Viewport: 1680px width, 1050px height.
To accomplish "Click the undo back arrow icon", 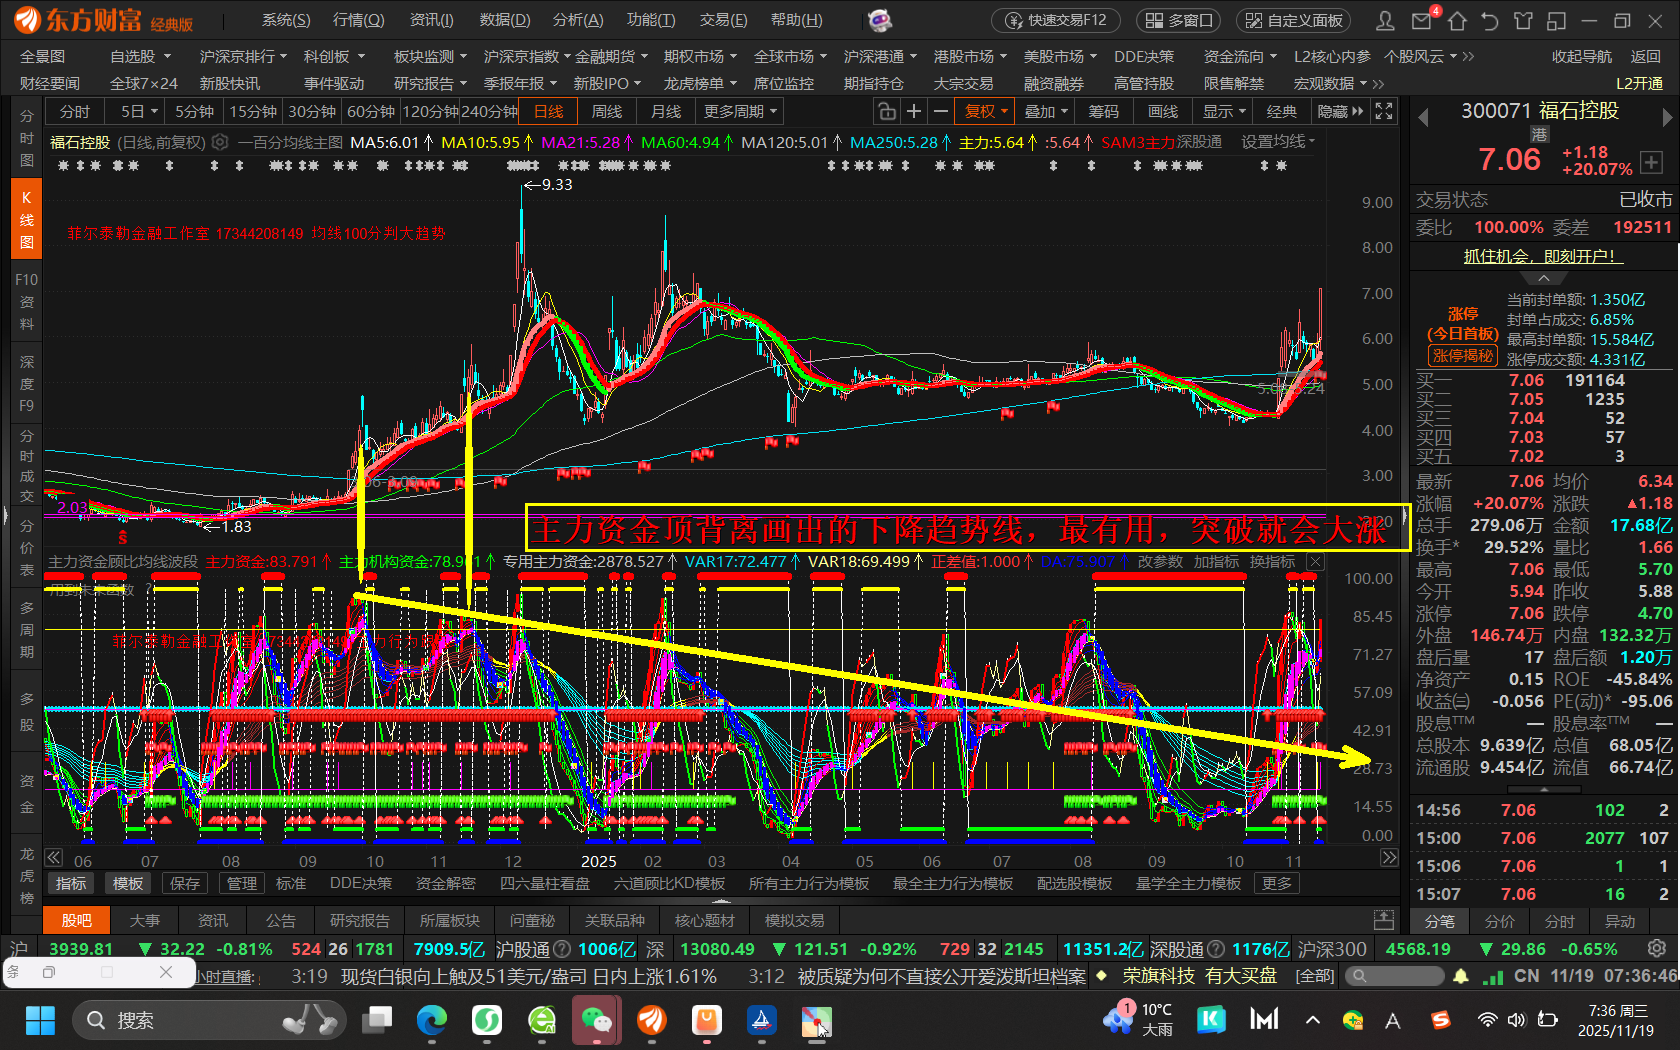I will 1490,20.
